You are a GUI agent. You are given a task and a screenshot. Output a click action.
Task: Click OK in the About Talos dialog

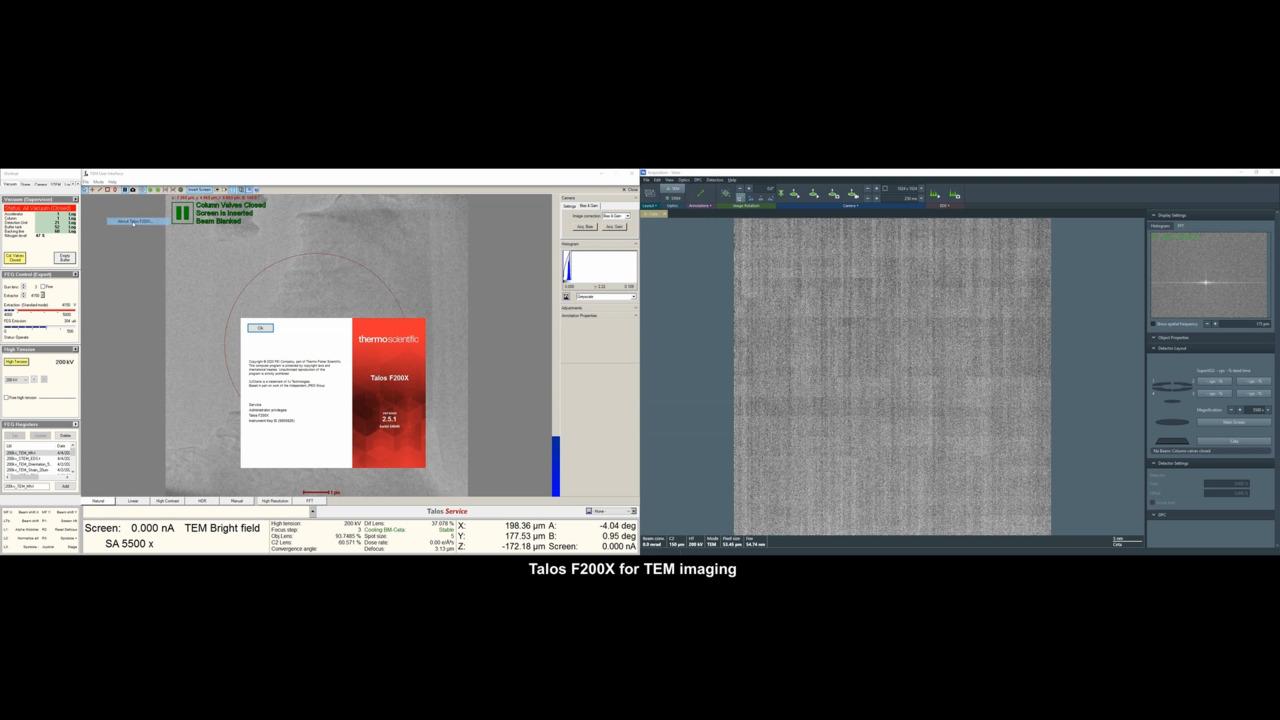[x=260, y=328]
